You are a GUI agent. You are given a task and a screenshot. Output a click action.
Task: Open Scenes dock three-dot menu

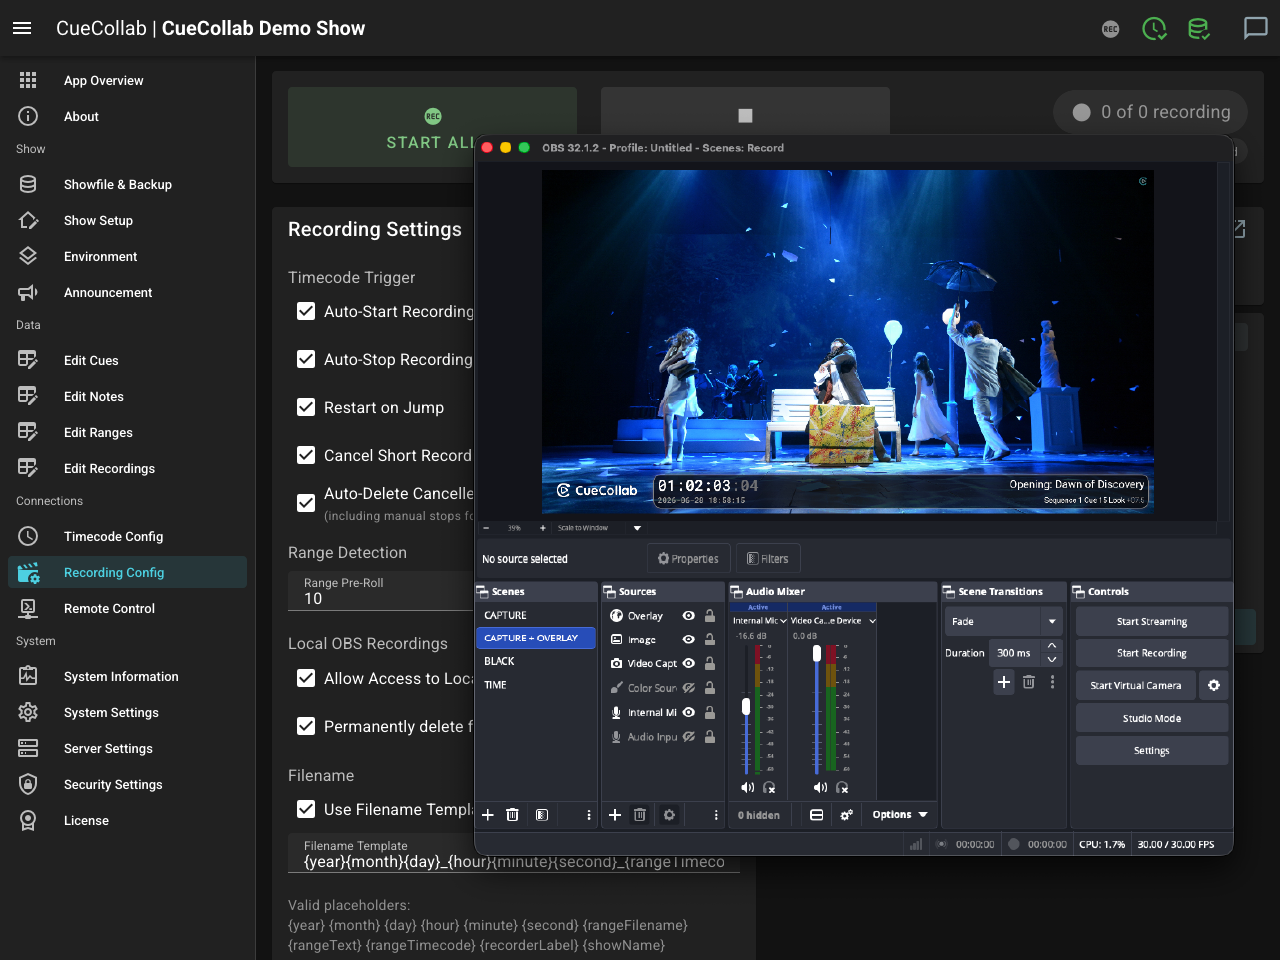click(589, 815)
